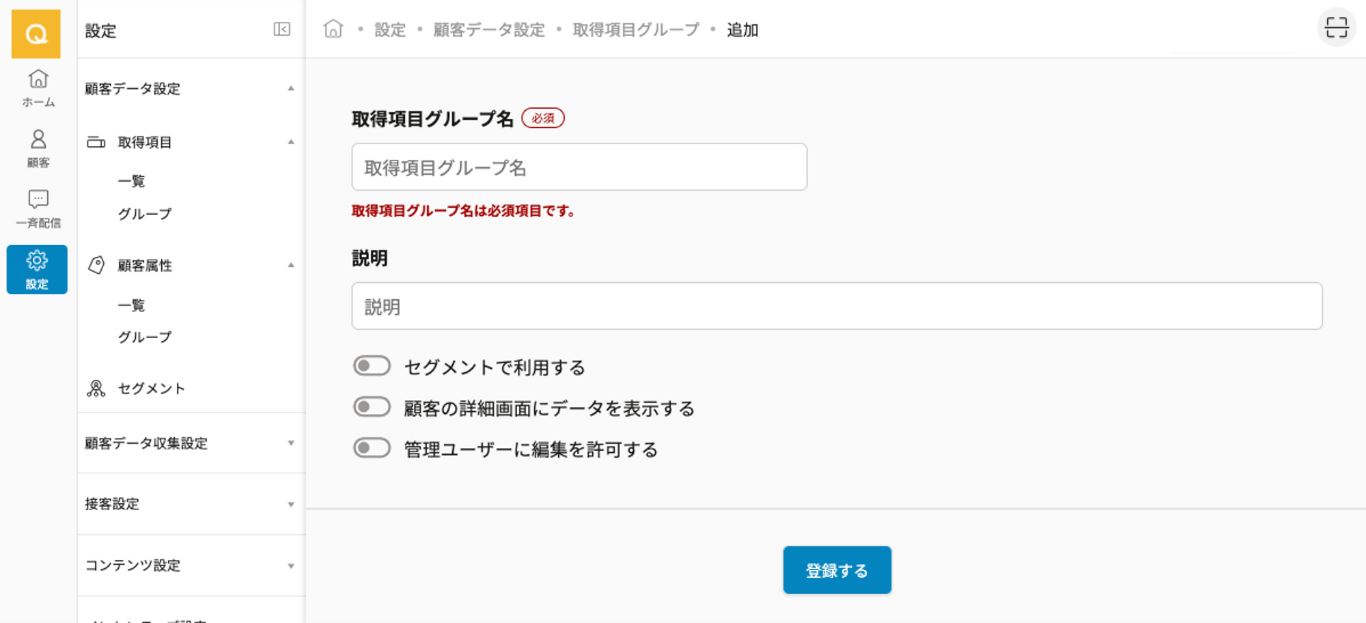Toggle 顧客の詳細画面にデータを表示する switch
Viewport: 1366px width, 623px height.
coord(372,407)
